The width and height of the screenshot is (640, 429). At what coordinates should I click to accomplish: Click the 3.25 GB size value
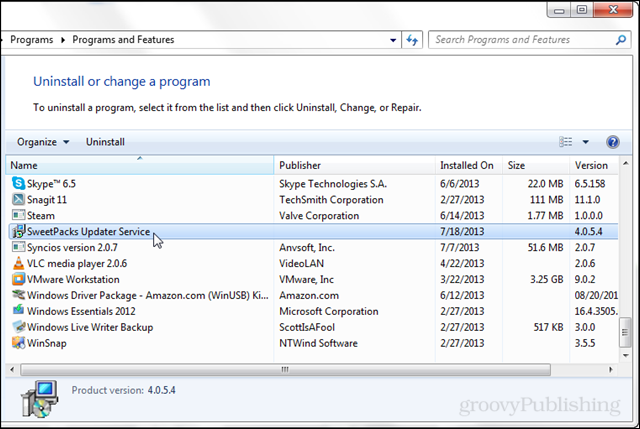pyautogui.click(x=547, y=279)
